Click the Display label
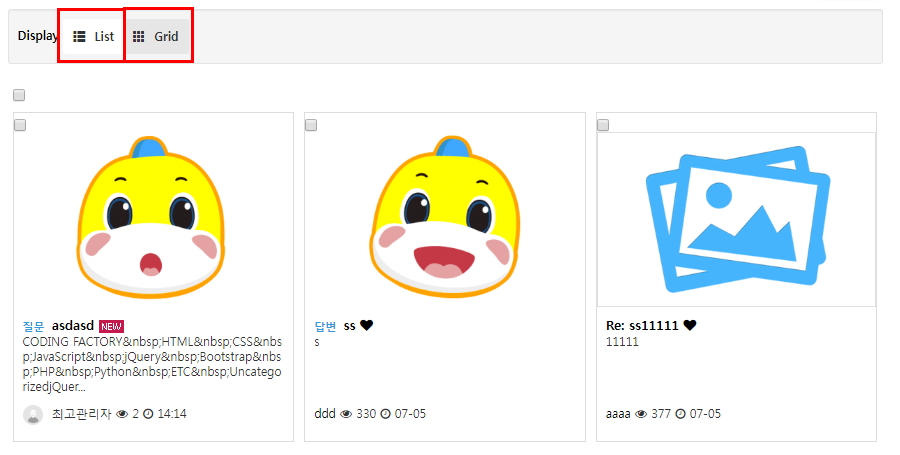 point(38,36)
